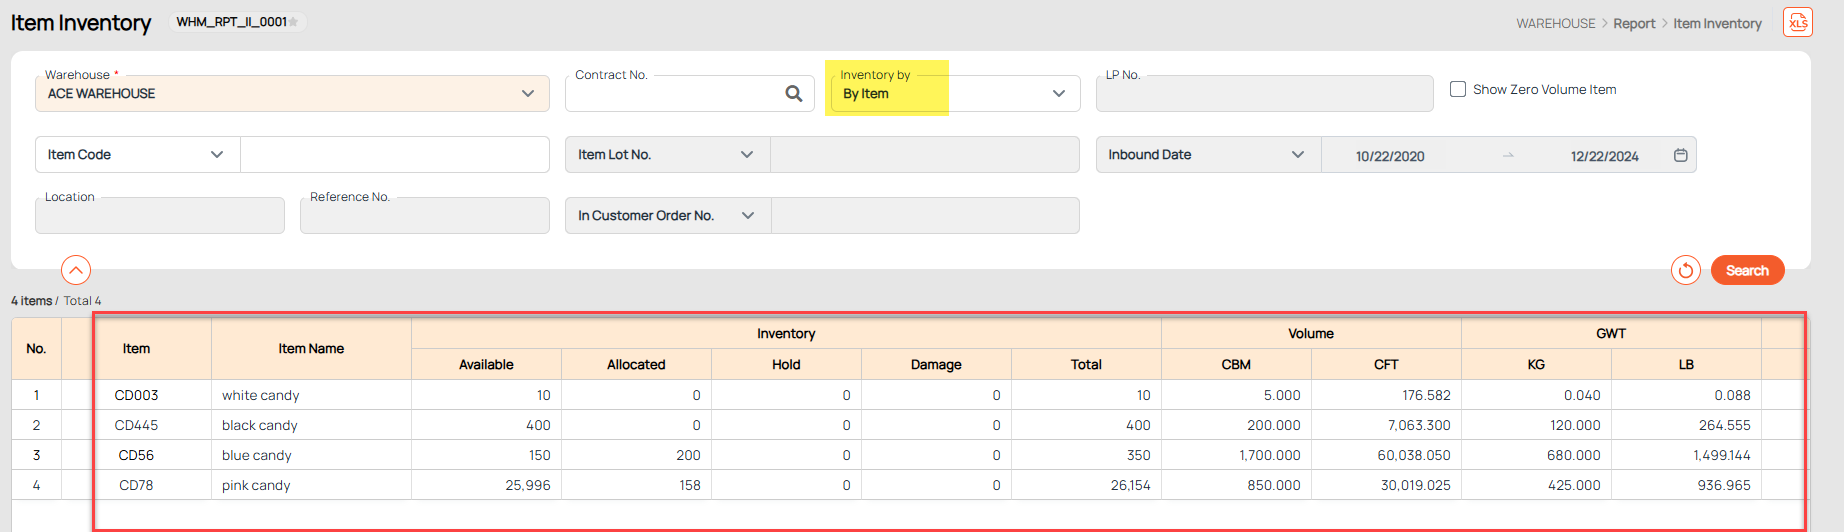Go to WAREHOUSE in the breadcrumb
Screen dimensions: 1844x532
(1555, 24)
